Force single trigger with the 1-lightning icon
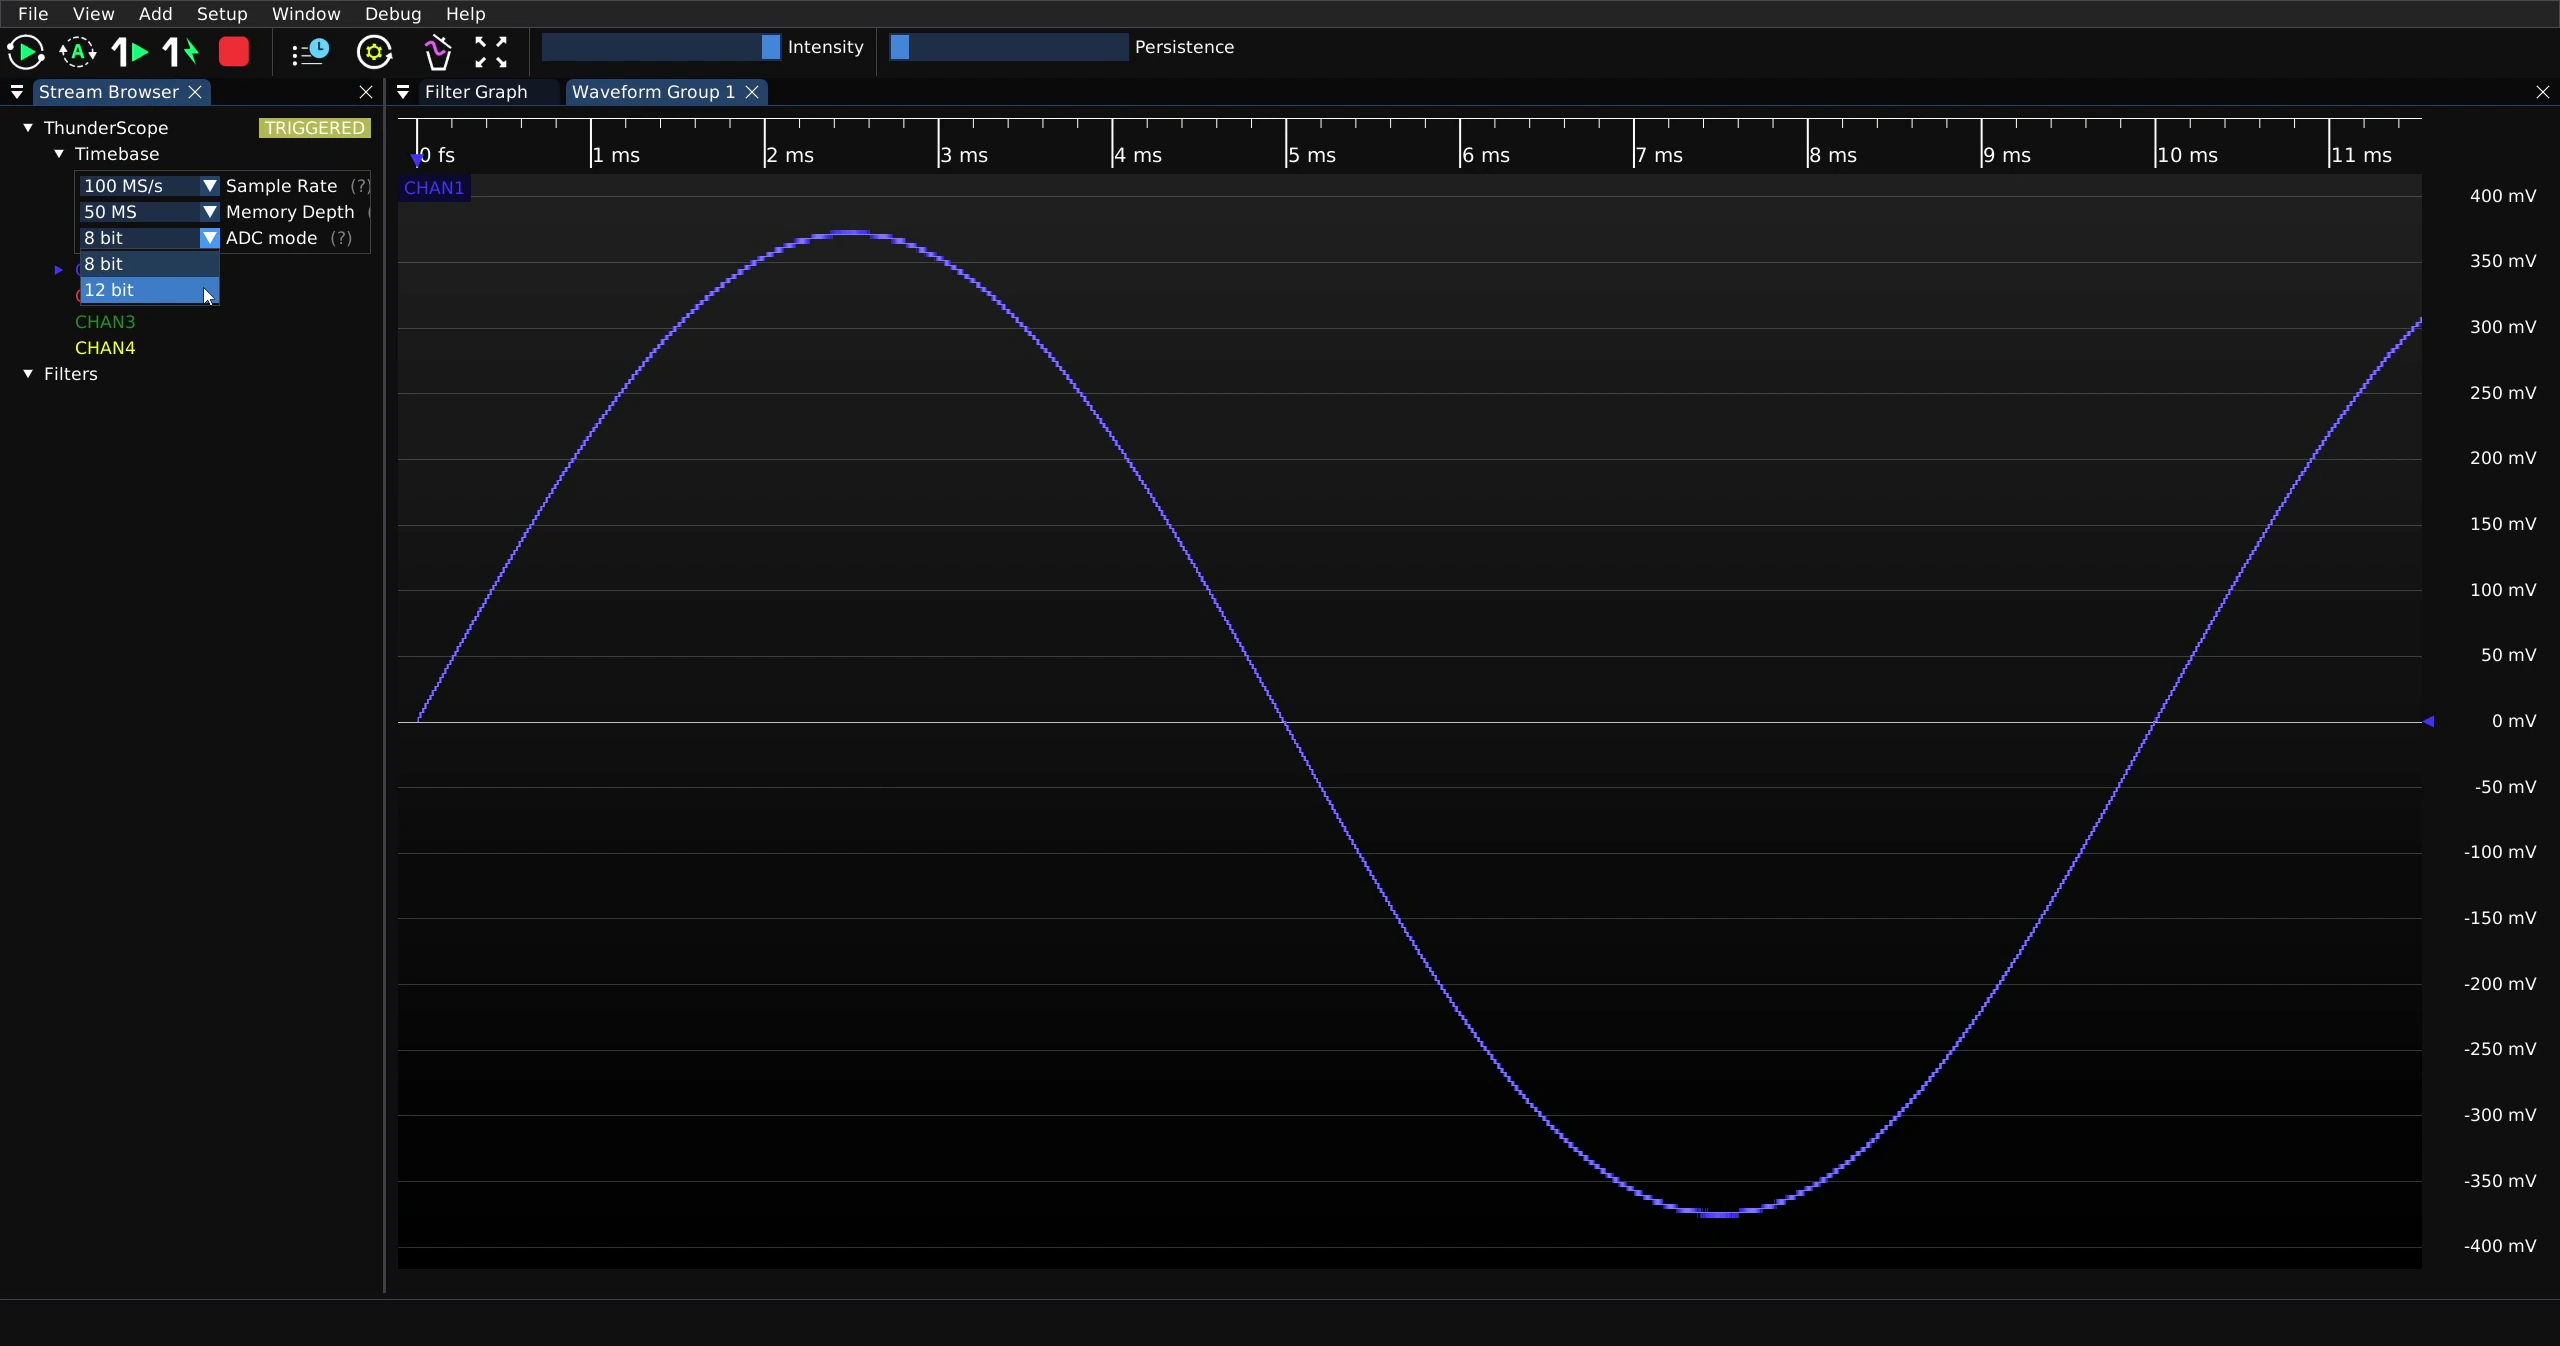The width and height of the screenshot is (2560, 1346). (182, 52)
